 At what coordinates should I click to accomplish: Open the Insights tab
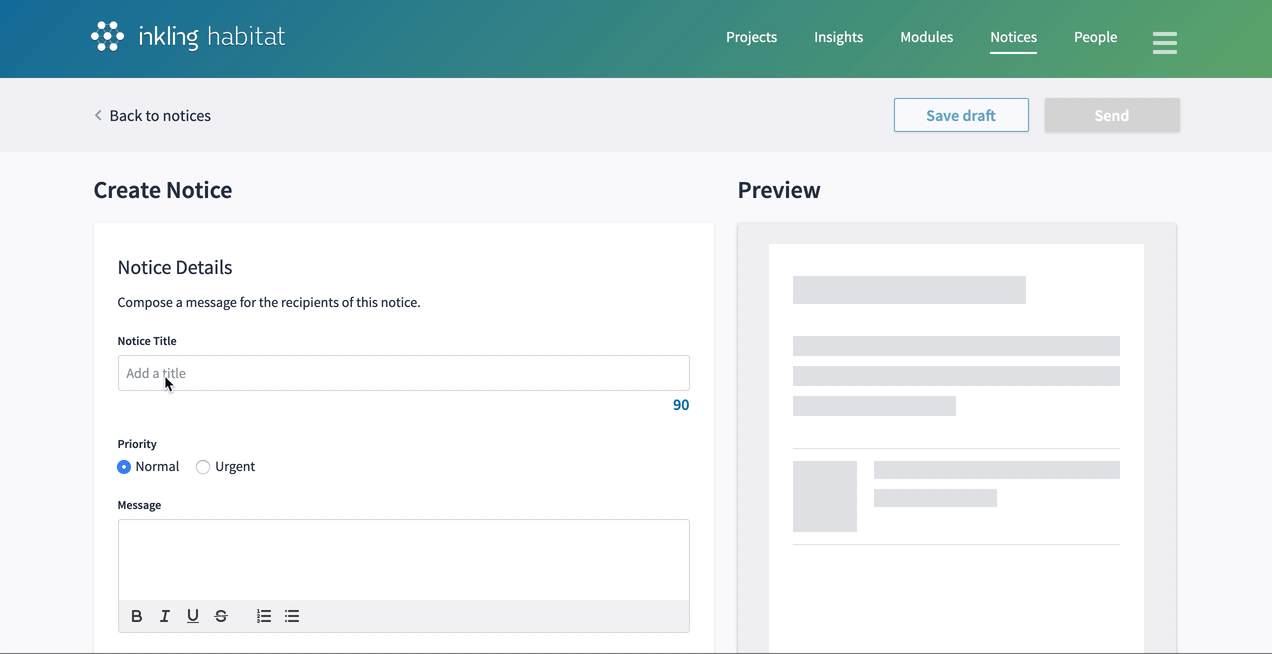pos(838,37)
